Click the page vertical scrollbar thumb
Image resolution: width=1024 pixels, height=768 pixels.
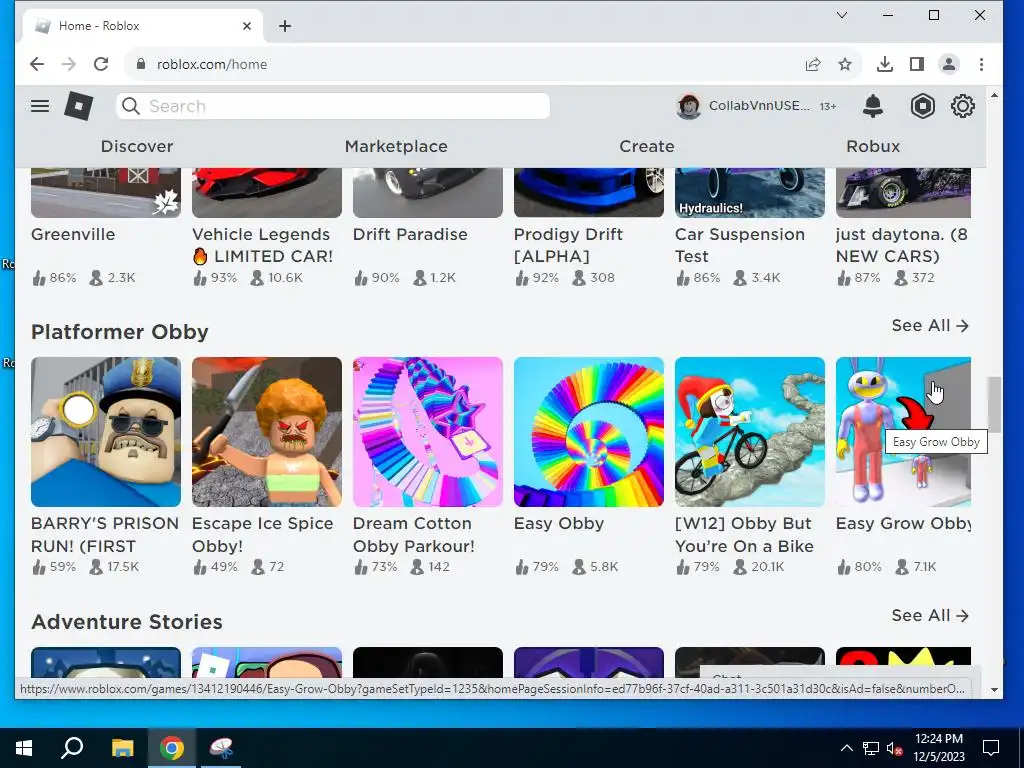pyautogui.click(x=994, y=404)
